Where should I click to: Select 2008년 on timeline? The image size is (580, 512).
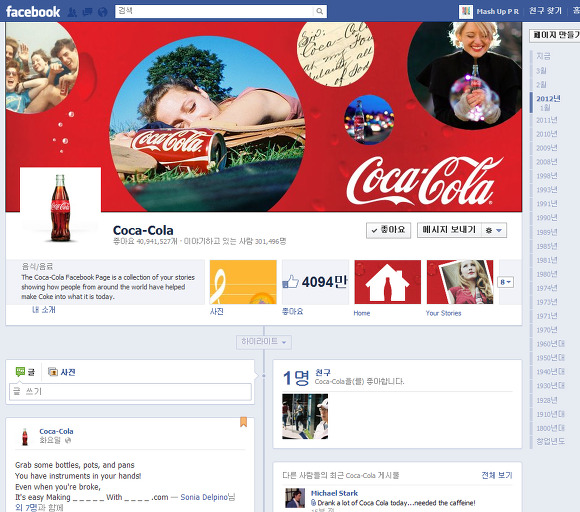(x=547, y=162)
